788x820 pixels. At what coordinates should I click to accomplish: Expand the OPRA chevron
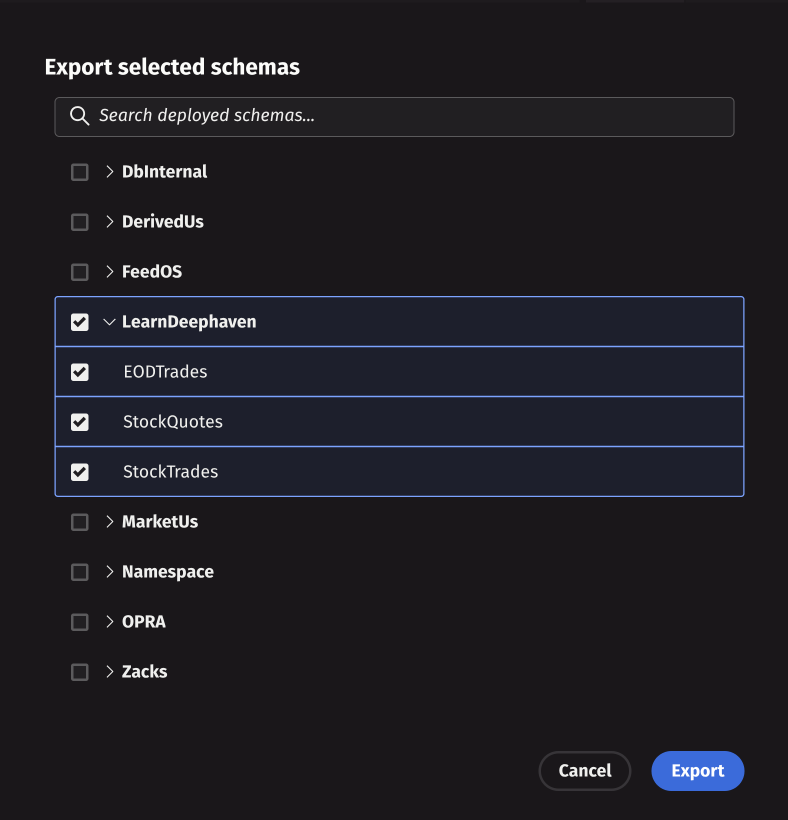tap(110, 622)
